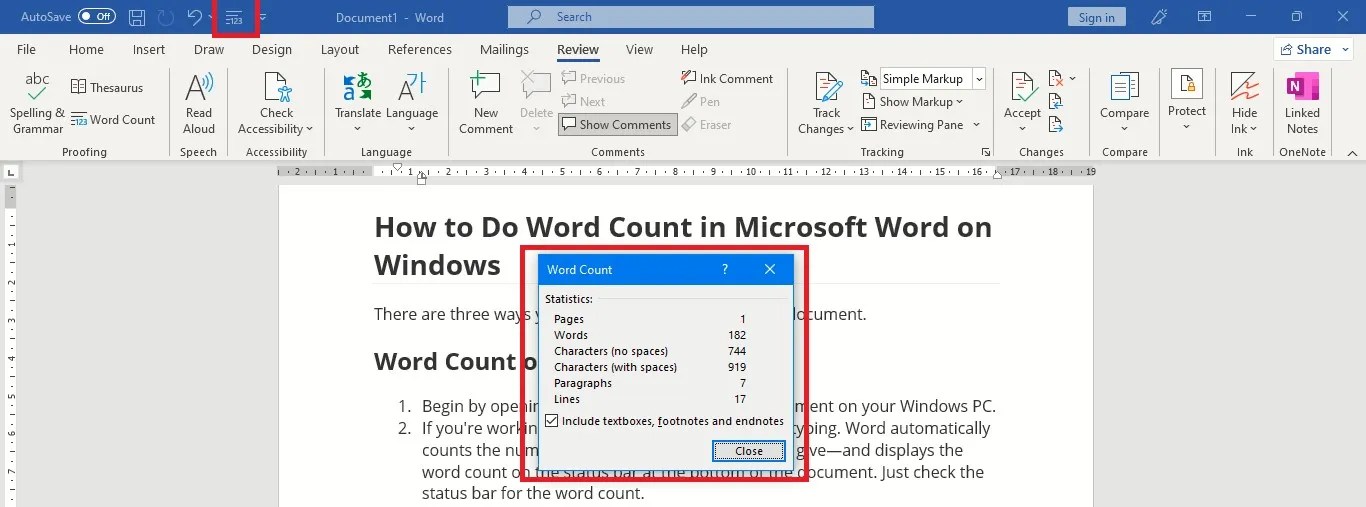Switch to the Design tab
1366x507 pixels.
pyautogui.click(x=272, y=49)
